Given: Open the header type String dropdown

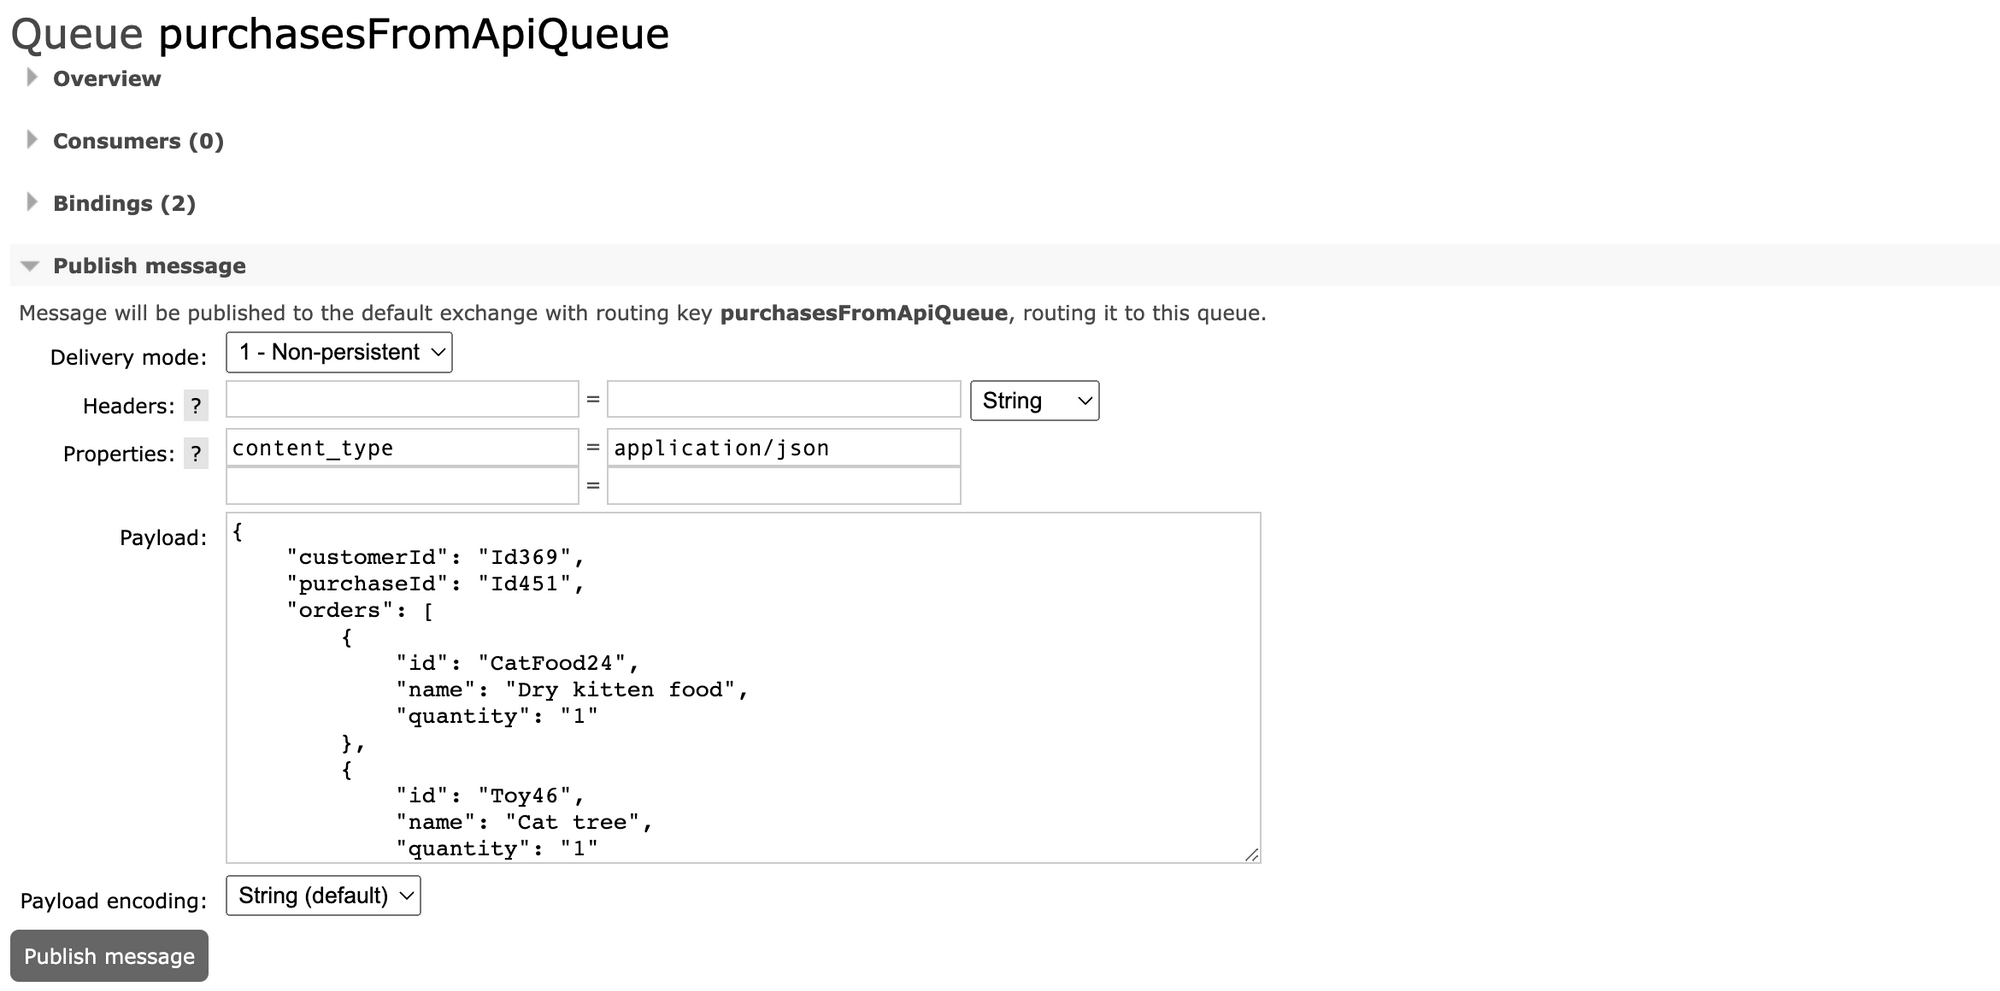Looking at the screenshot, I should [1034, 400].
